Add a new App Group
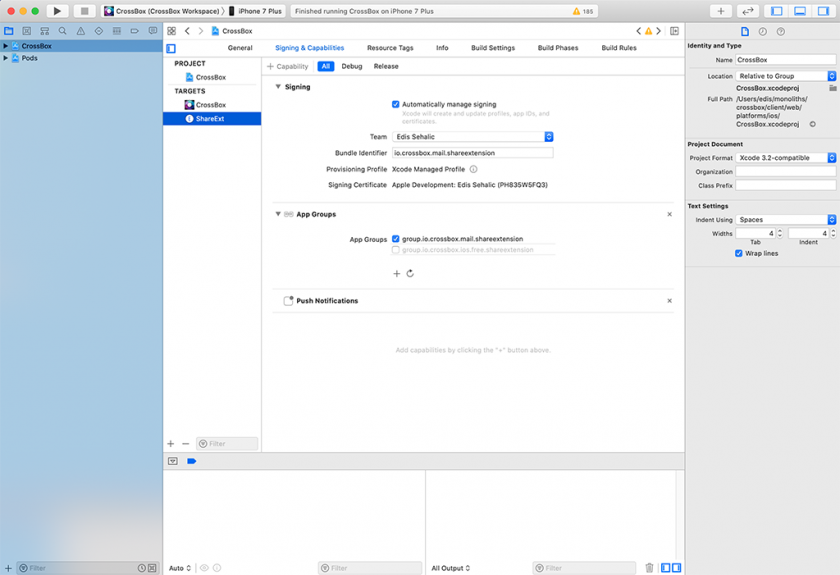Screen dimensions: 840x575 coord(396,273)
